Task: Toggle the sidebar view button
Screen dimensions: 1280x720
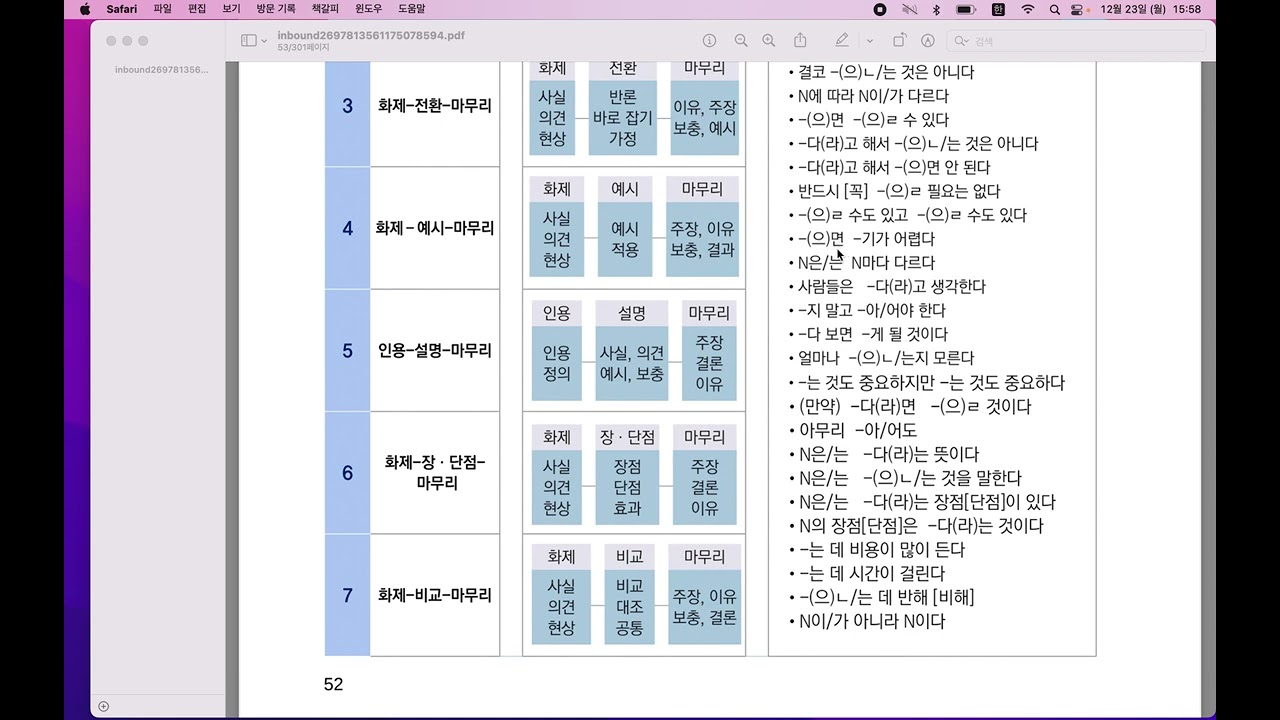Action: 249,40
